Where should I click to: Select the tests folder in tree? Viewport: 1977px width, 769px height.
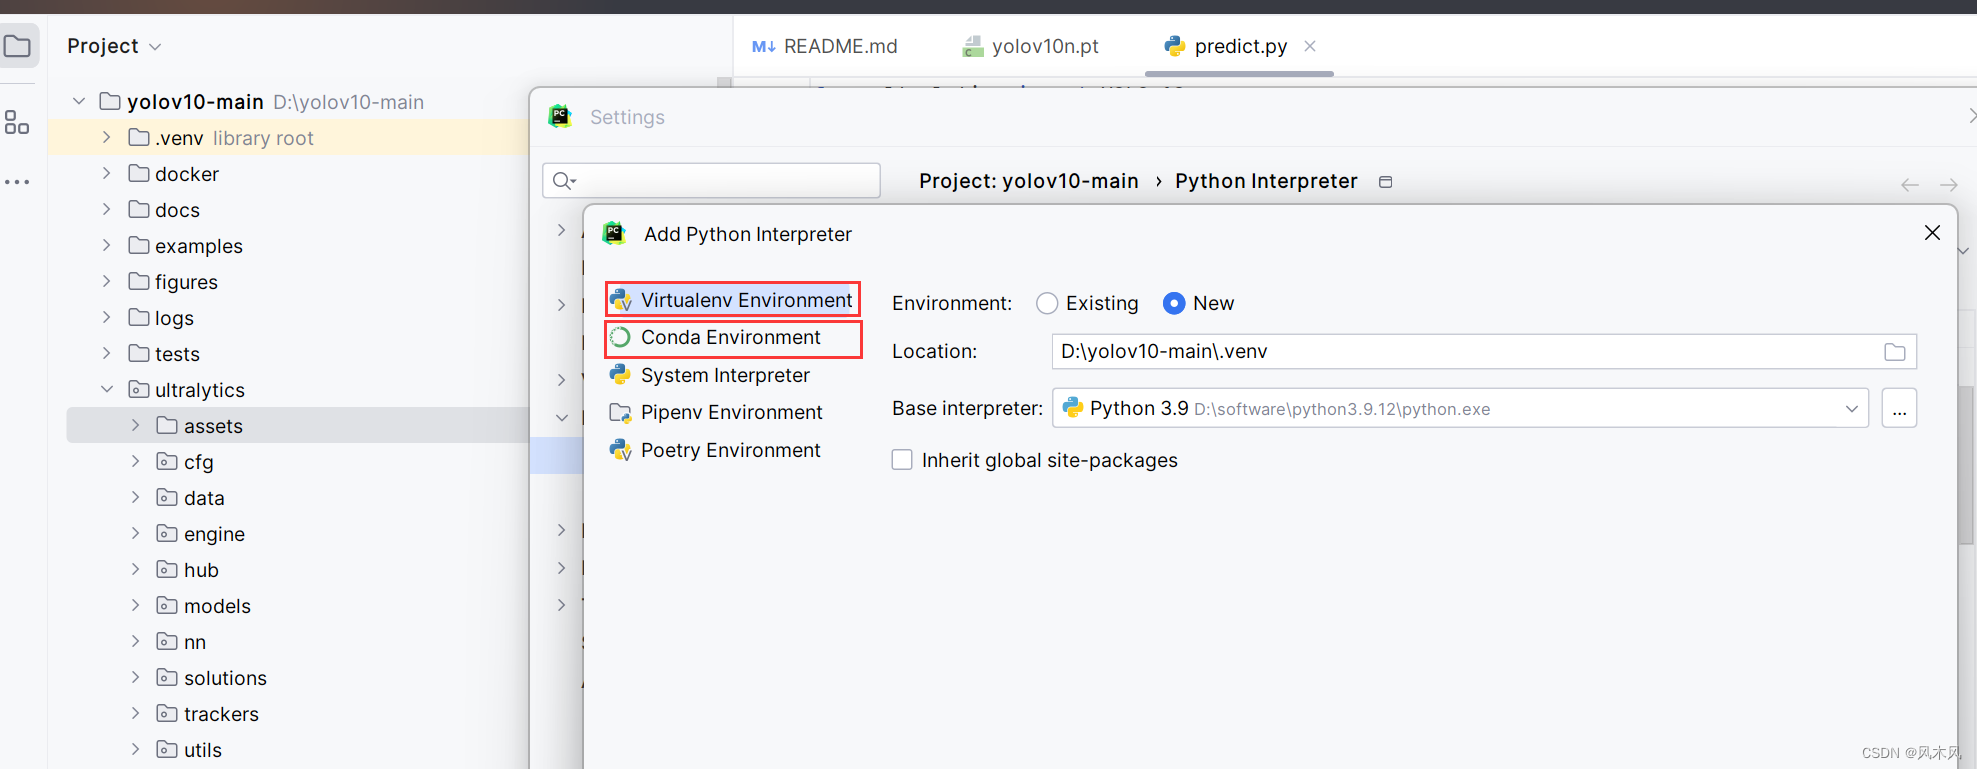tap(177, 354)
